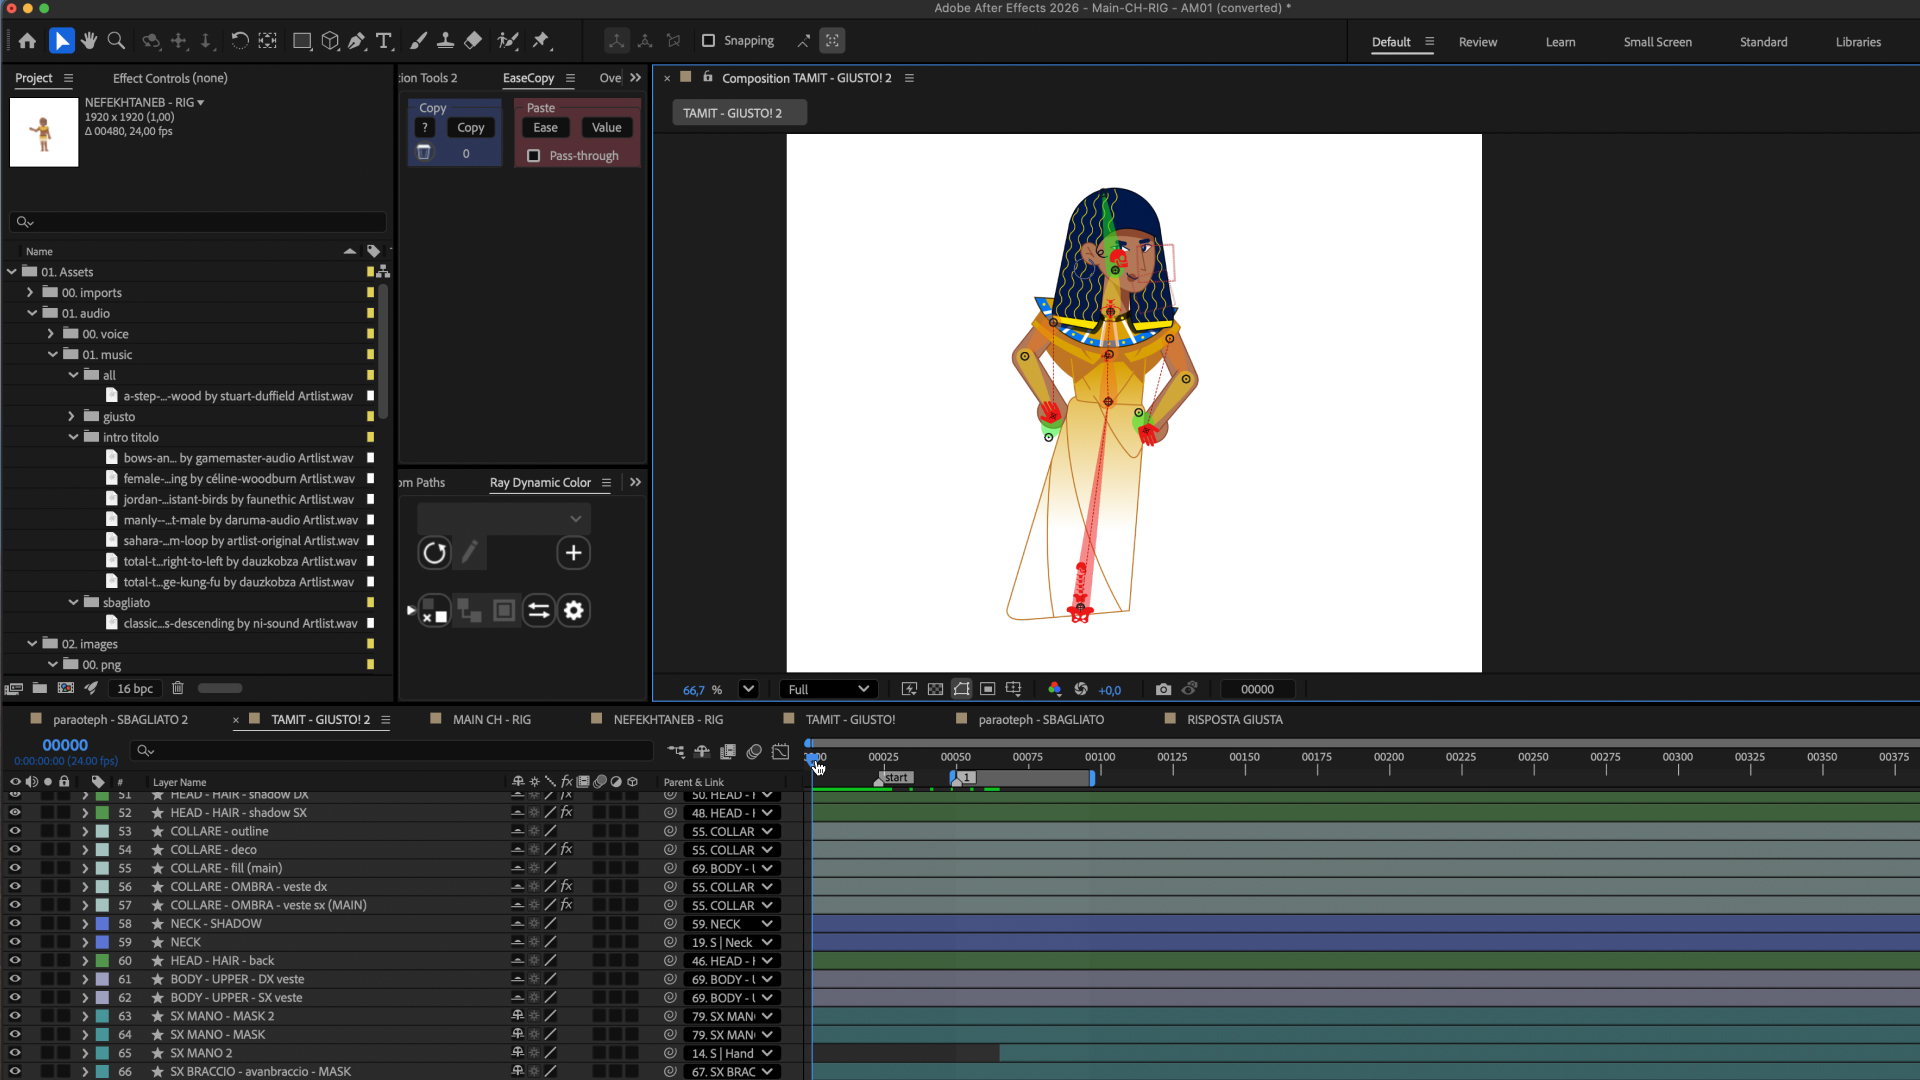Select the Hand tool

coord(89,41)
